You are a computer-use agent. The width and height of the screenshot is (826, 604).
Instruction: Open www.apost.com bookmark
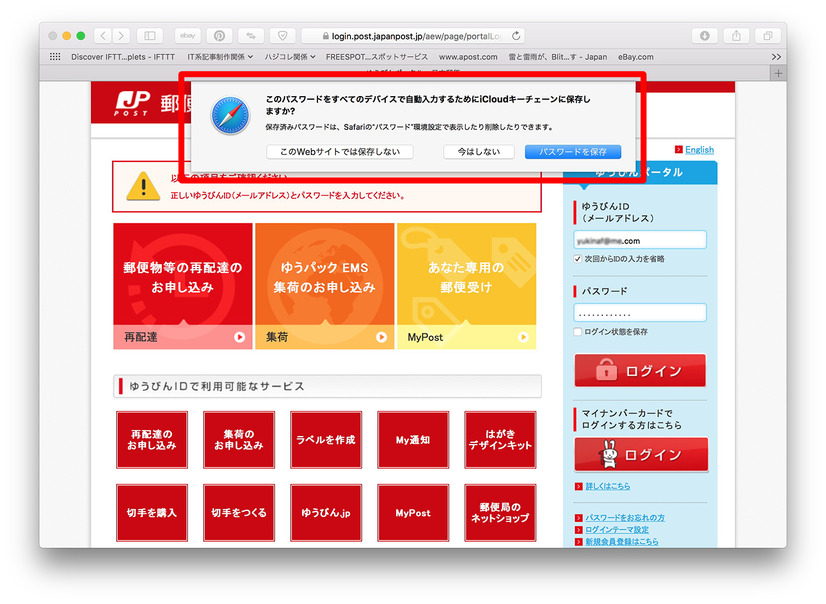(x=468, y=57)
